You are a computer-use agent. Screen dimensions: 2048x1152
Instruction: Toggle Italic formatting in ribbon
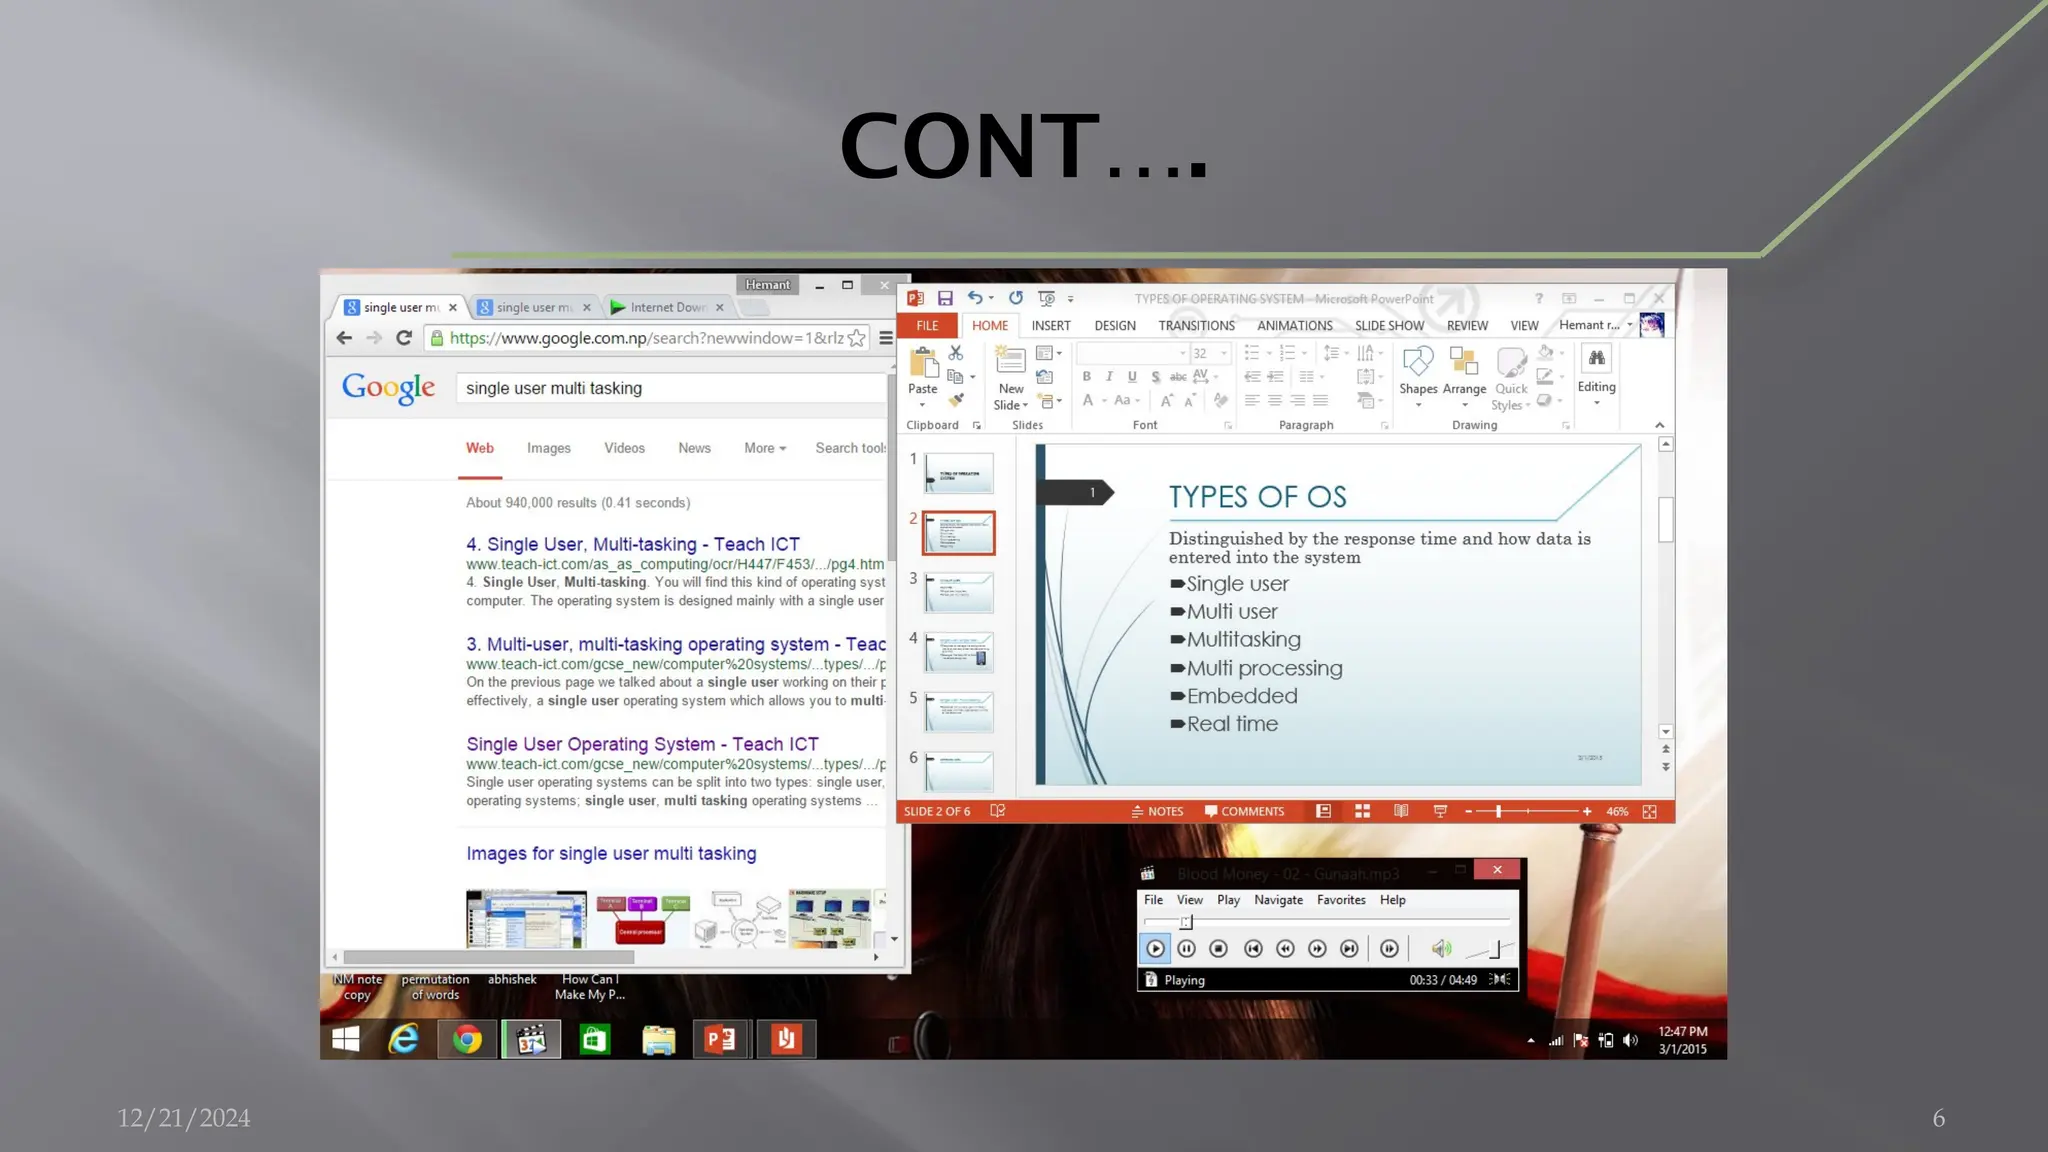pyautogui.click(x=1109, y=377)
